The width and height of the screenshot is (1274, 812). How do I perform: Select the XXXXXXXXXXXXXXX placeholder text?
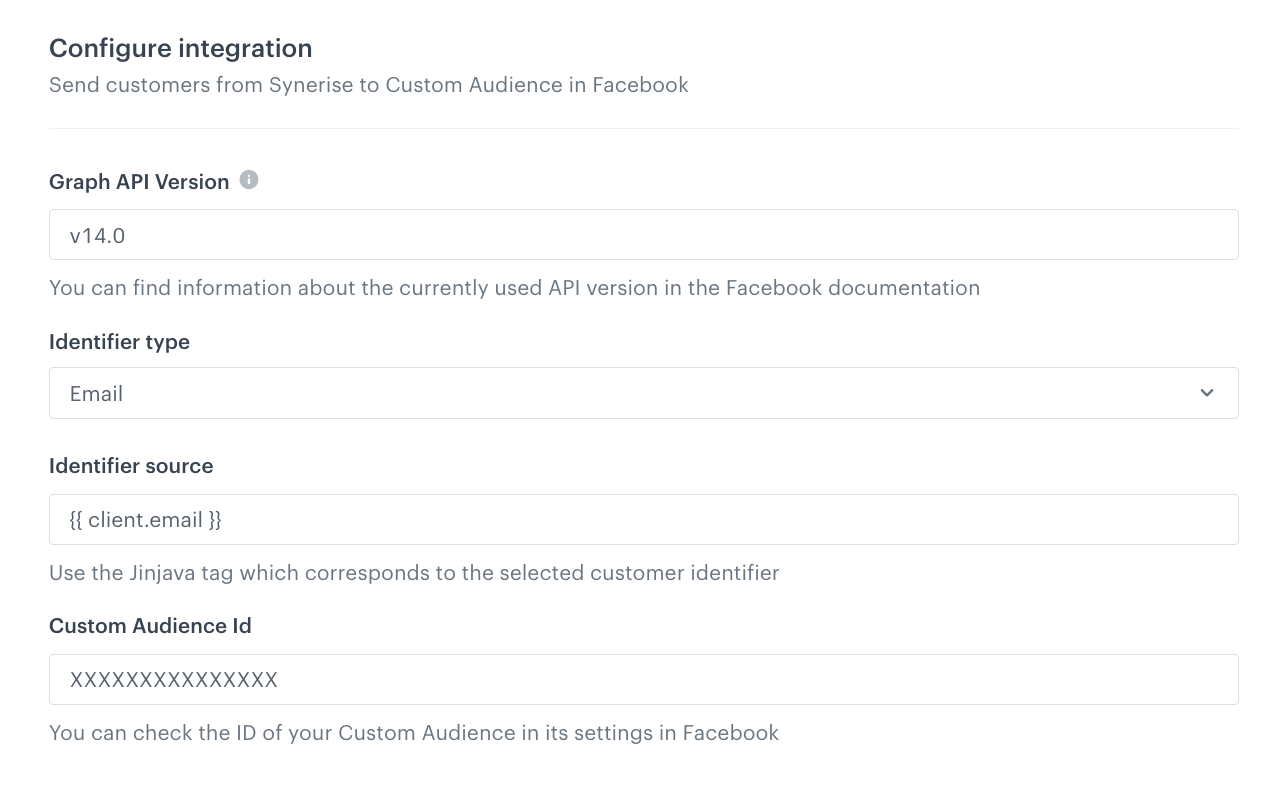173,679
